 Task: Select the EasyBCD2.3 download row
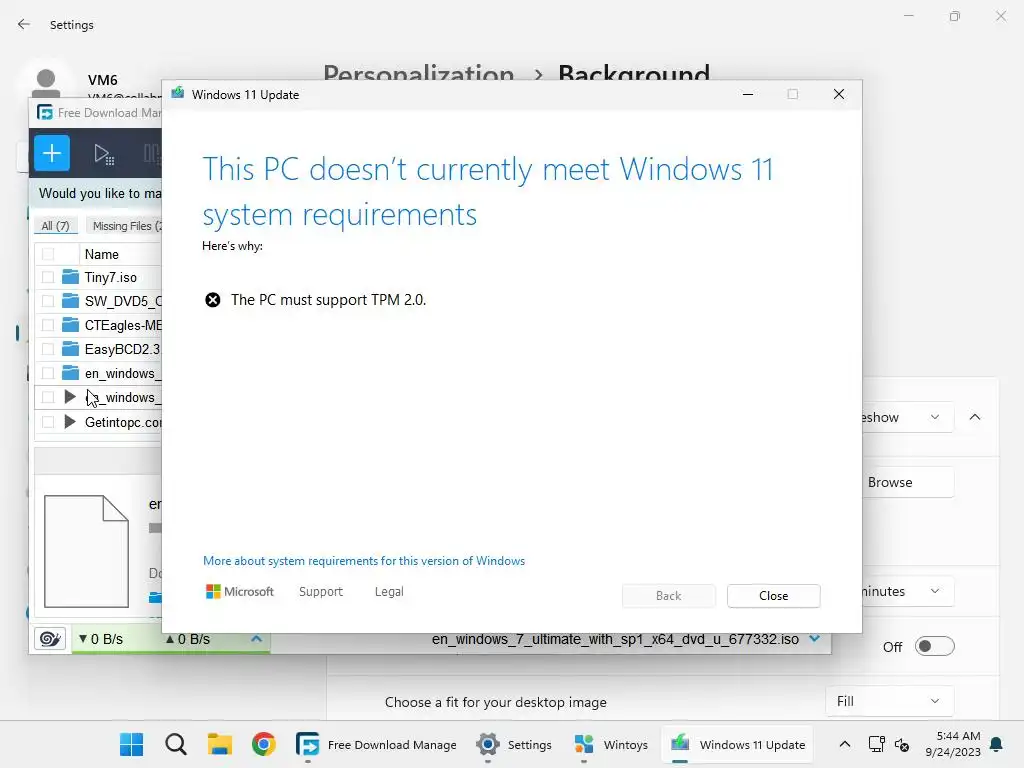tap(98, 349)
